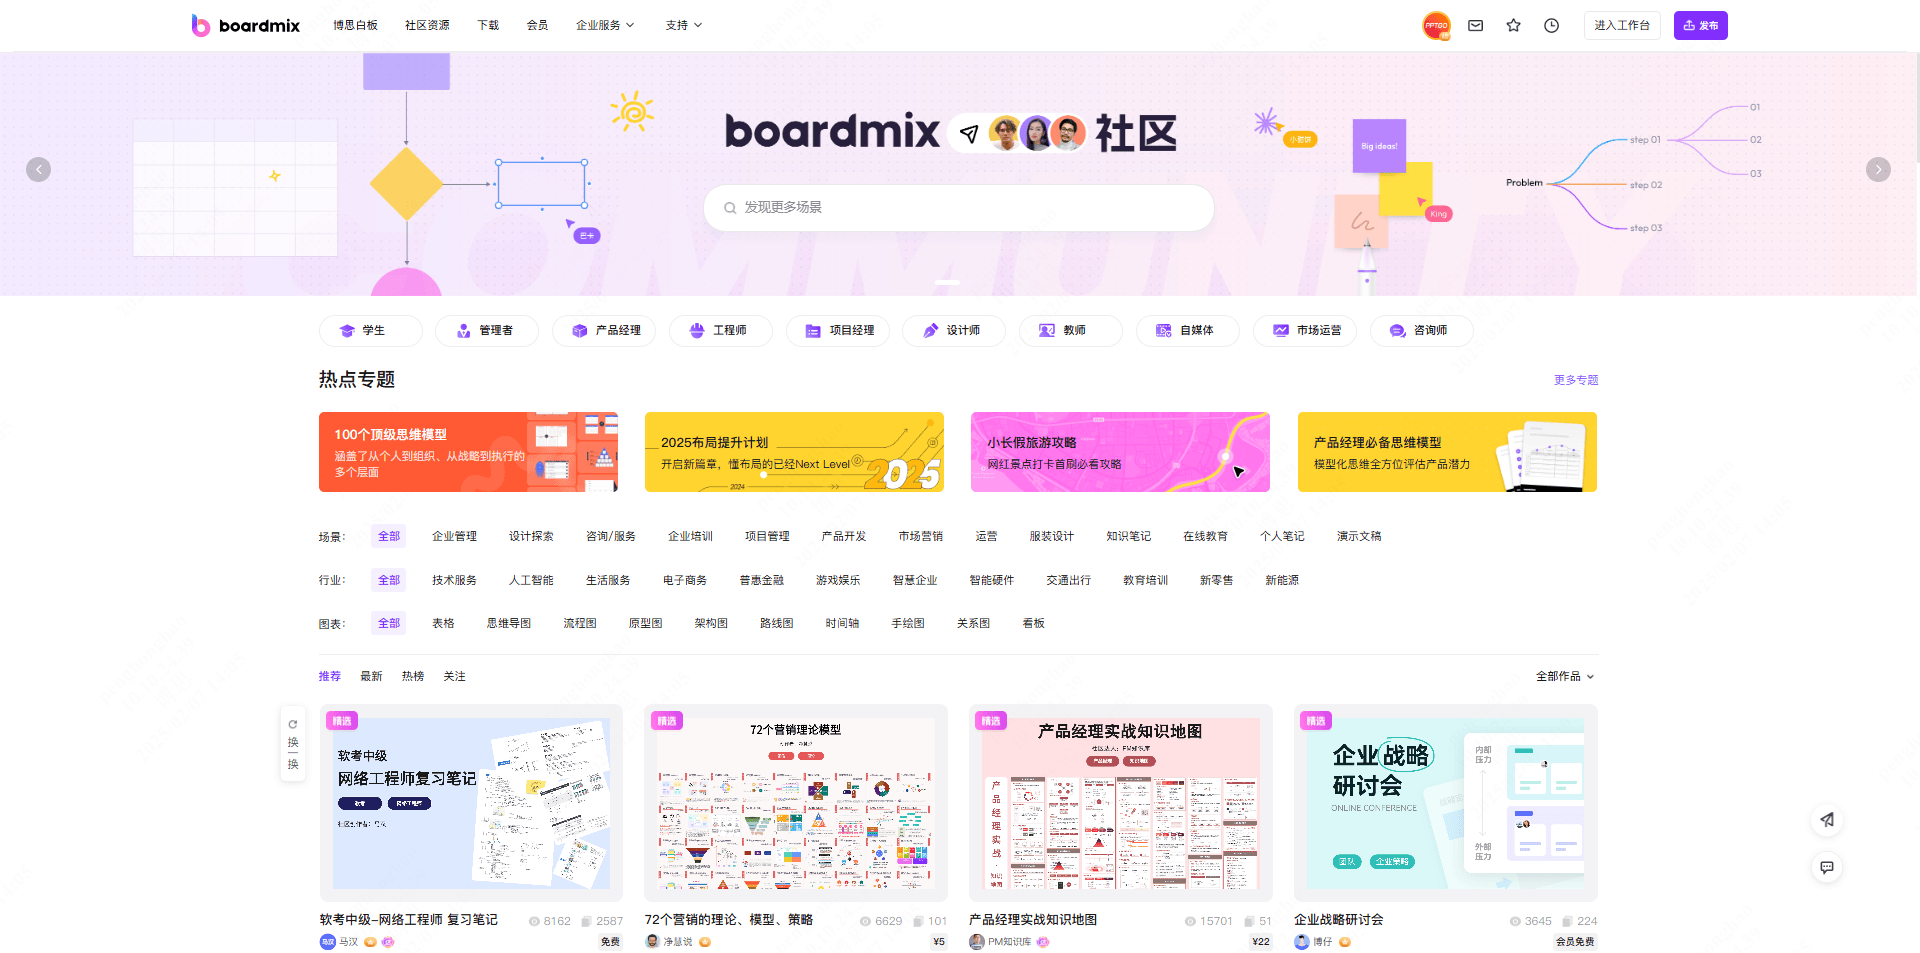Open the mail inbox icon
The width and height of the screenshot is (1920, 953).
(1475, 25)
